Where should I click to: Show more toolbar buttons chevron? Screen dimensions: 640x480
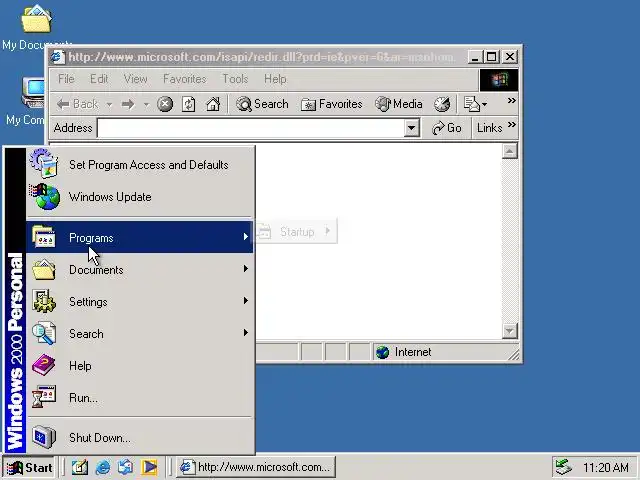(511, 100)
